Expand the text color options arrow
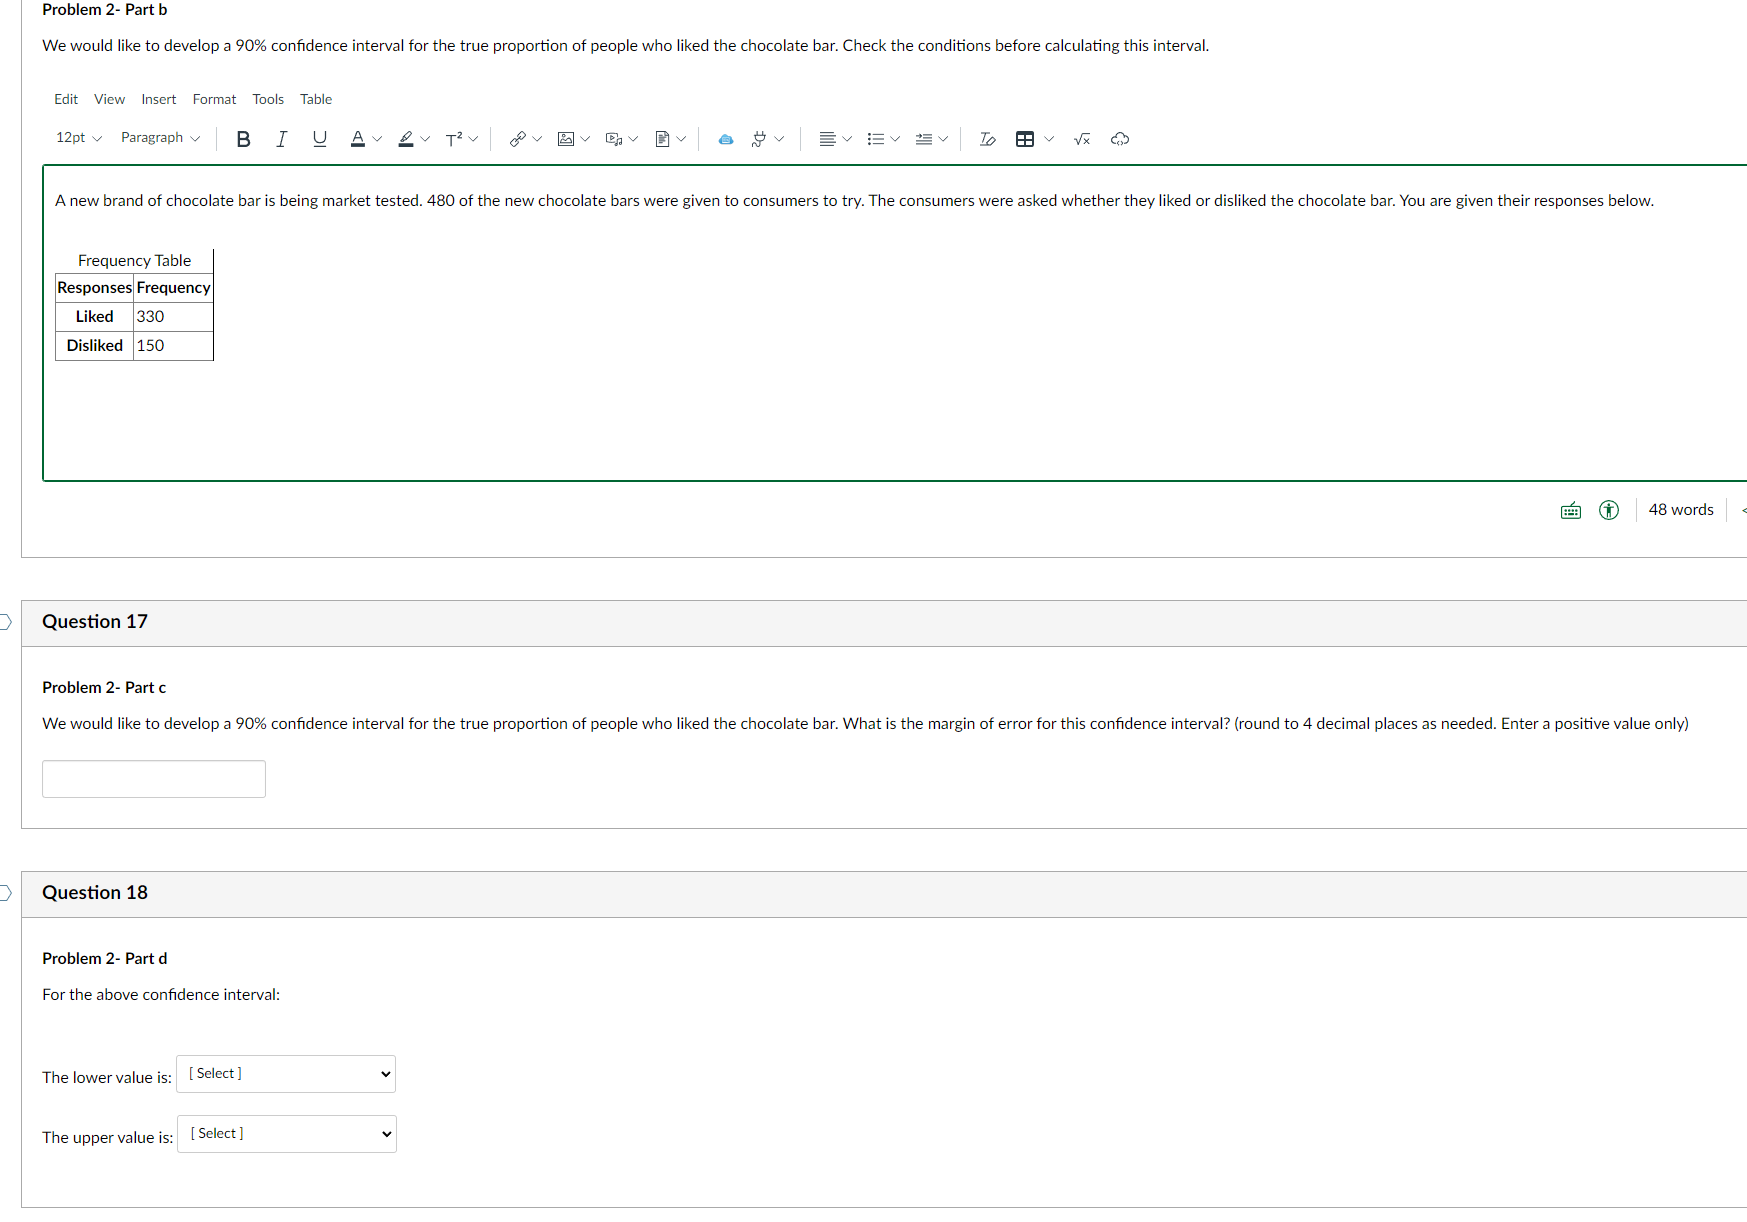 pyautogui.click(x=377, y=139)
